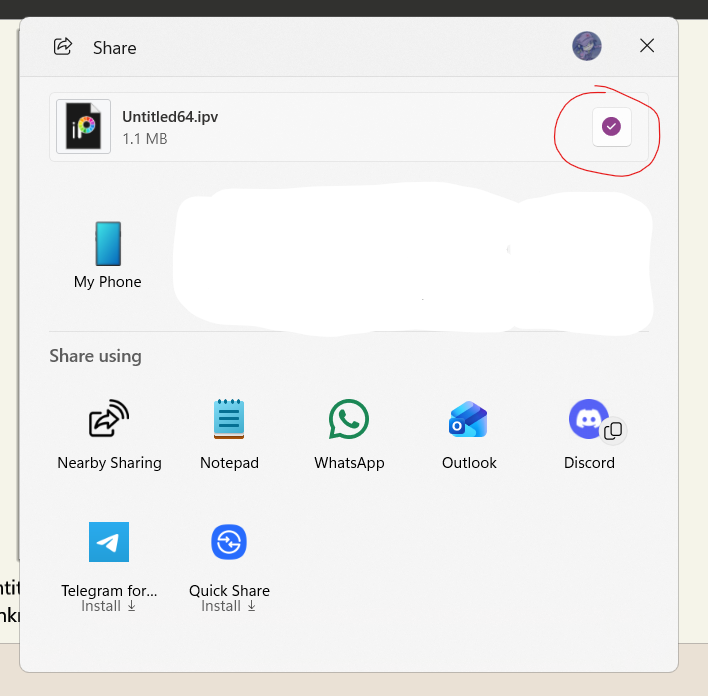The height and width of the screenshot is (696, 708).
Task: Share the file to My Phone
Action: pyautogui.click(x=107, y=255)
